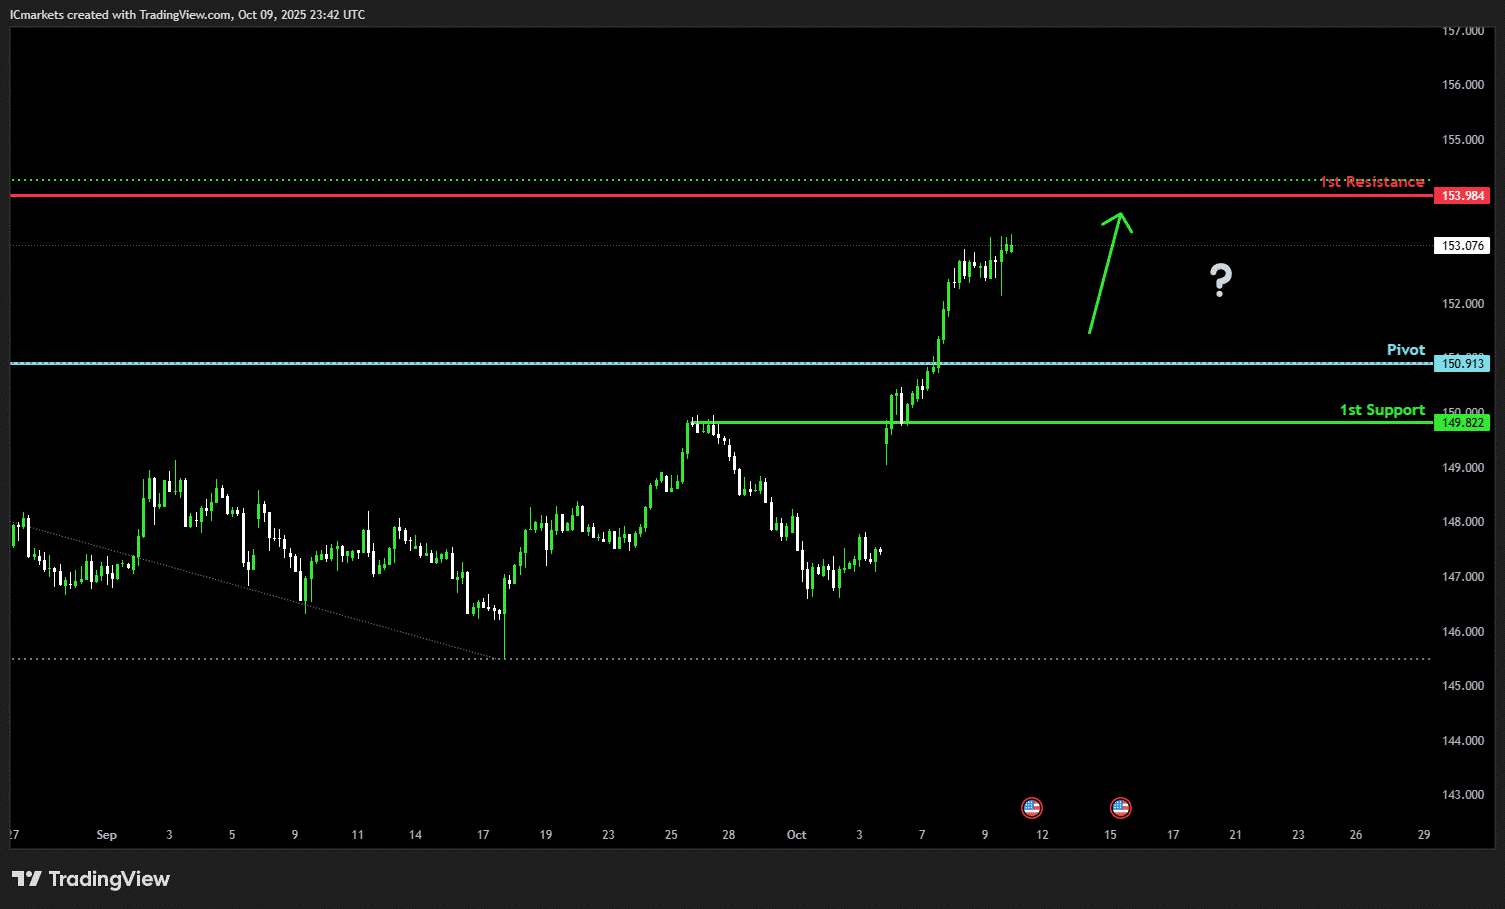
Task: Select the green 149.822 support price tag
Action: click(x=1462, y=423)
